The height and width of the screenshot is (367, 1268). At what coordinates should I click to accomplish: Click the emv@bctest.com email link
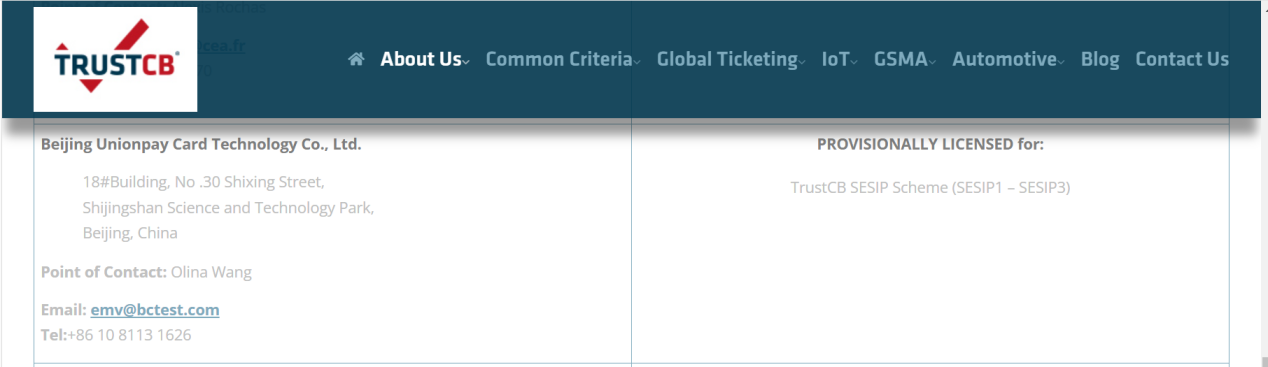point(155,310)
